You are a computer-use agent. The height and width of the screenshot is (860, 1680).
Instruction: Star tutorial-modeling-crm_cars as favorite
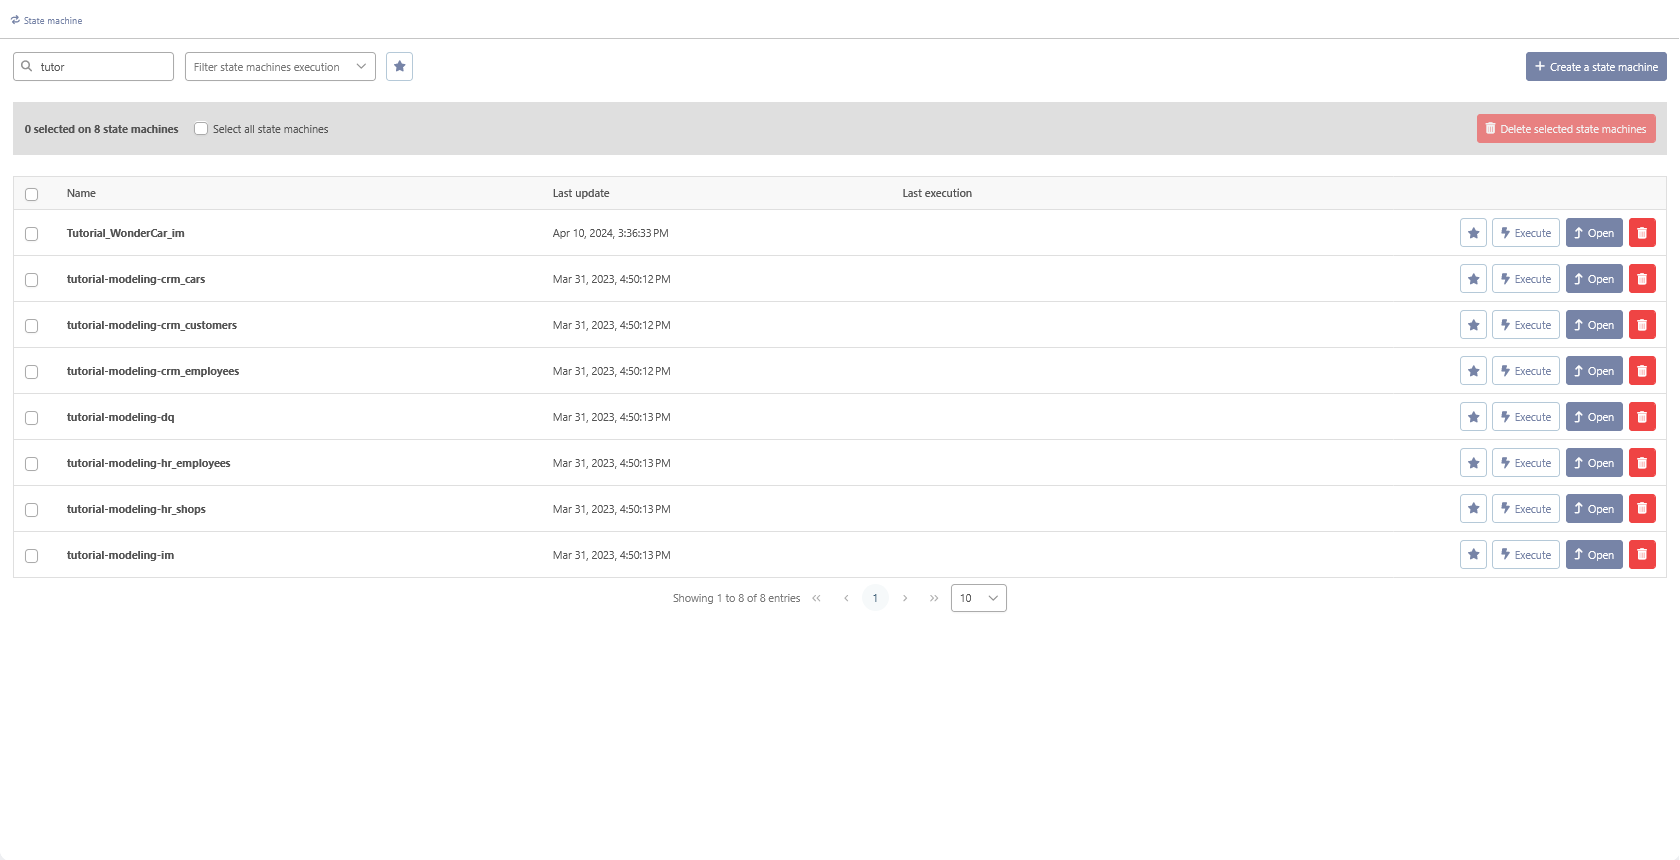(x=1473, y=279)
